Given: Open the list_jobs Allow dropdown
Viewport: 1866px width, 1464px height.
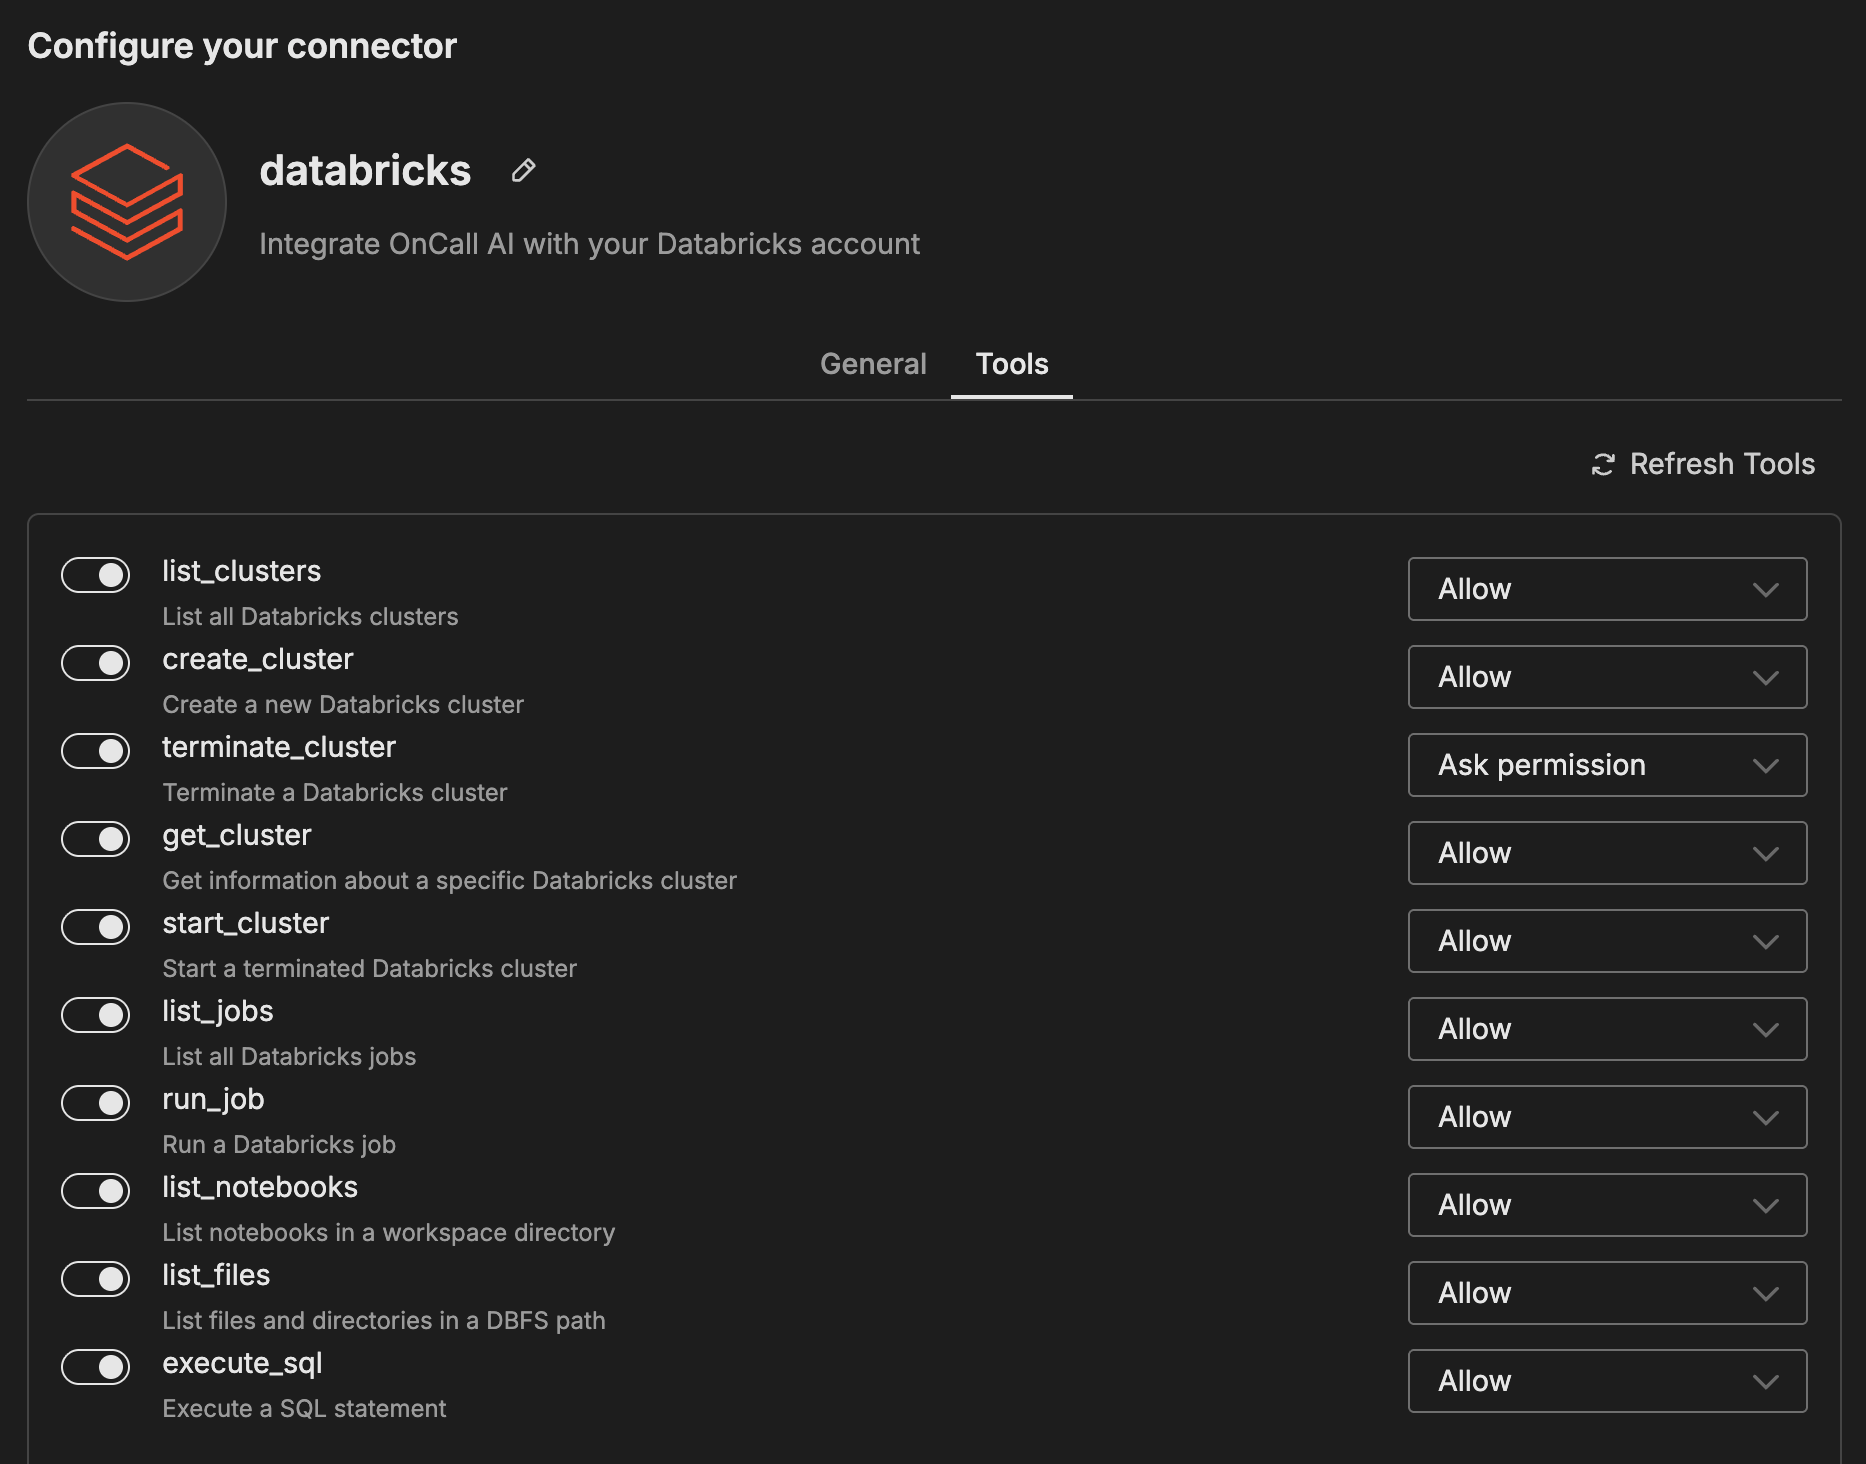Looking at the screenshot, I should click(1606, 1029).
